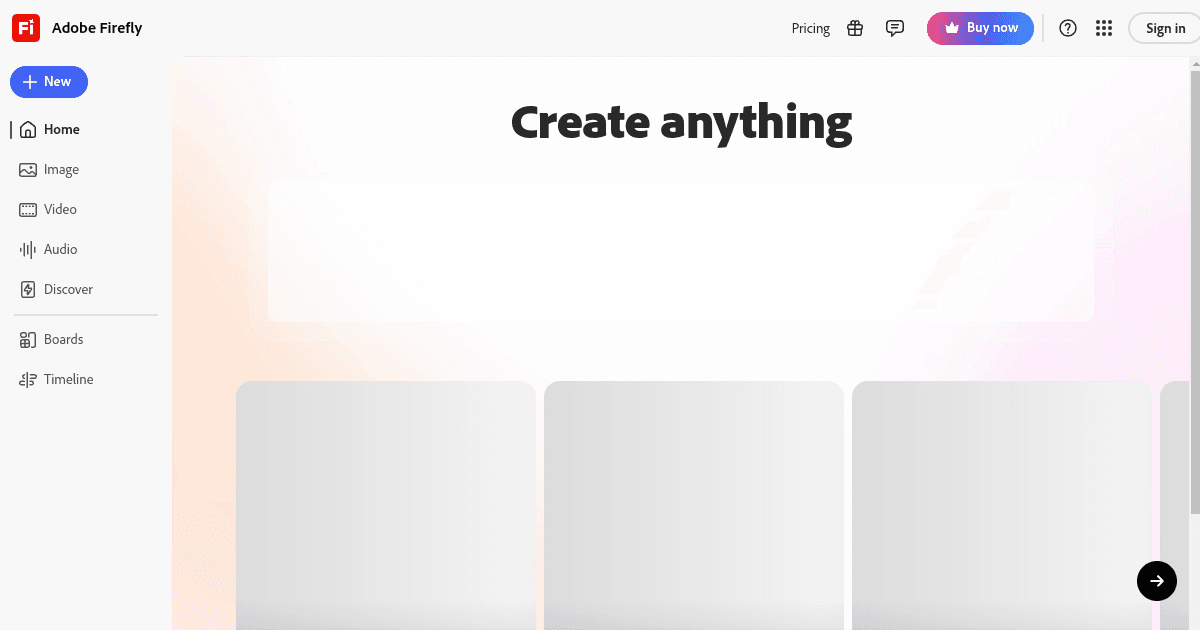Open the Image section
Screen dimensions: 1200x630
[49, 170]
